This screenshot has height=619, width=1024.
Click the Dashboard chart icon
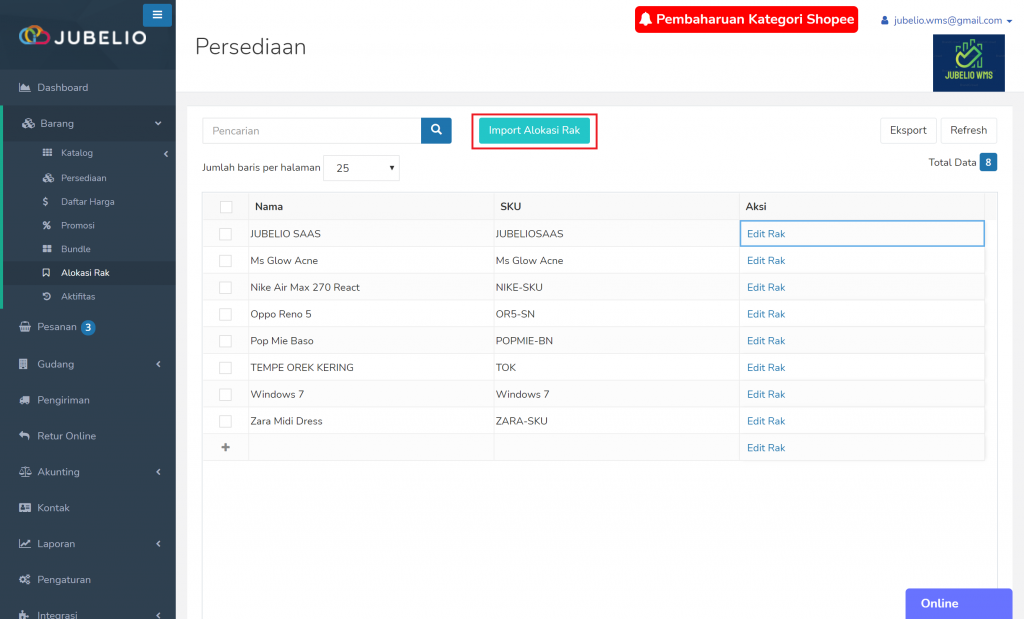(x=25, y=87)
